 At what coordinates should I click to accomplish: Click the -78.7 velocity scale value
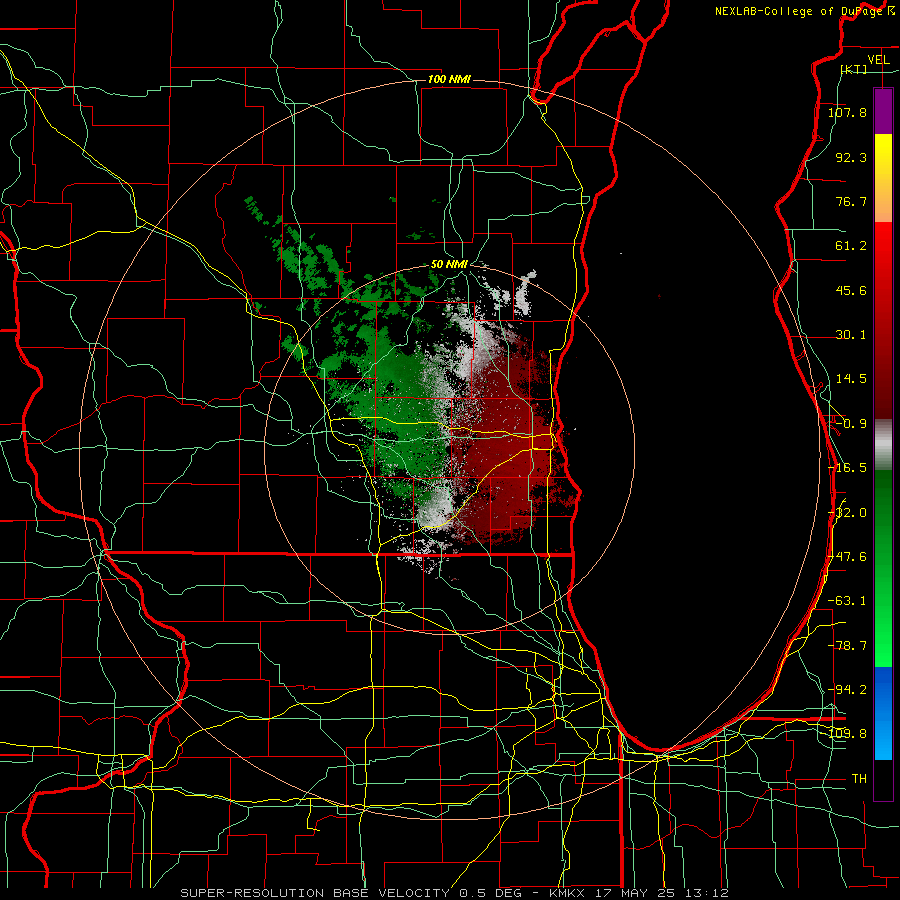click(847, 646)
